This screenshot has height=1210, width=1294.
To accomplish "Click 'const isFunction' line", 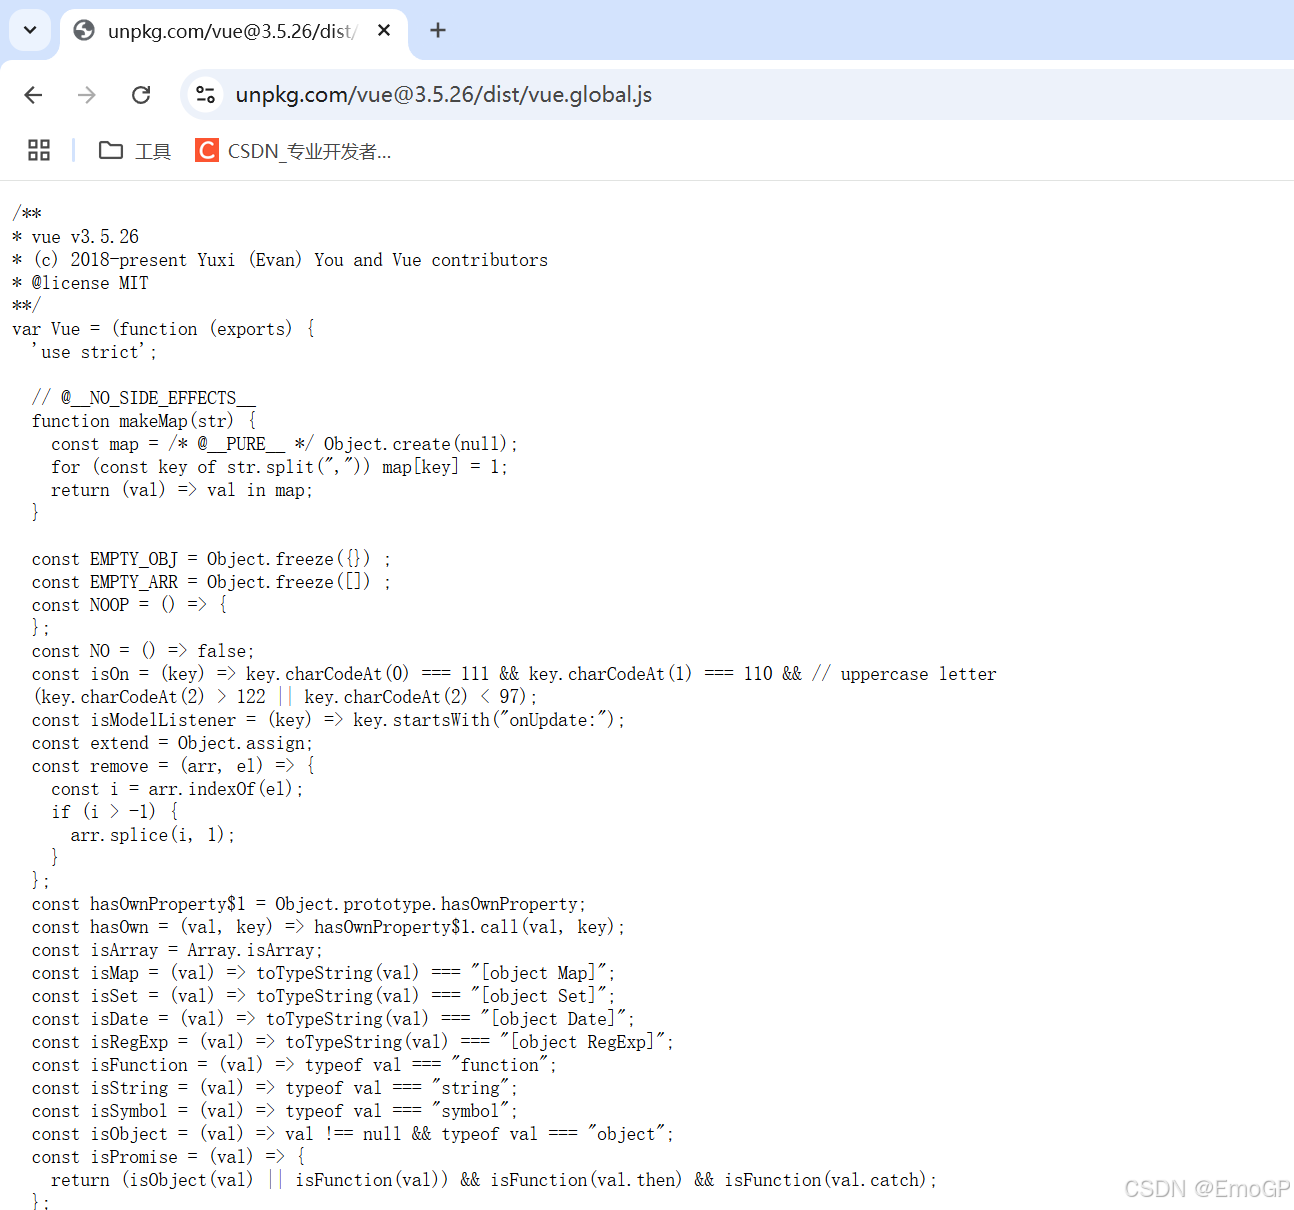I will 294,1065.
